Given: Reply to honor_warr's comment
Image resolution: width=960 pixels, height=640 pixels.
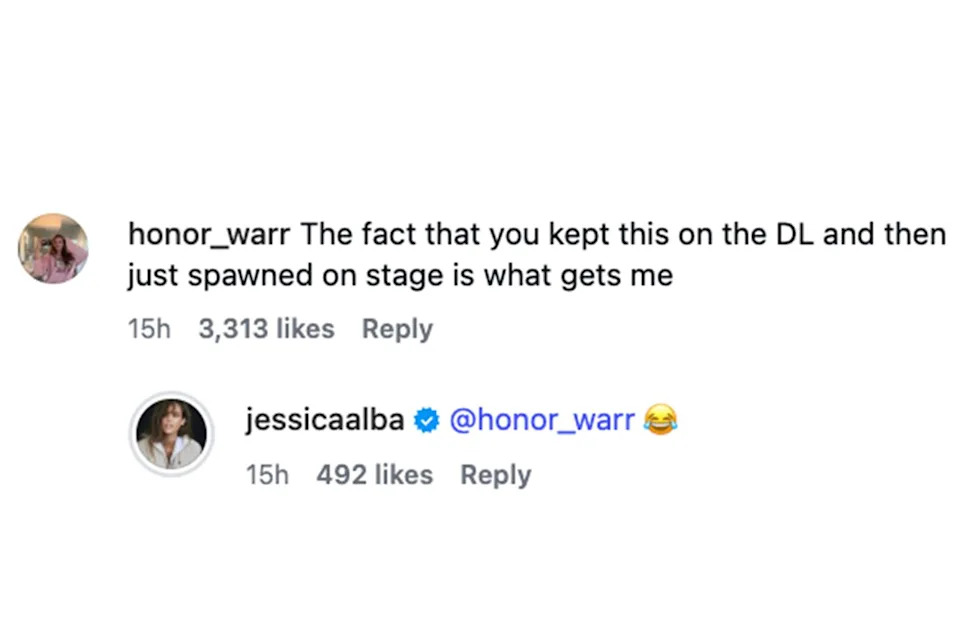Looking at the screenshot, I should pos(397,328).
